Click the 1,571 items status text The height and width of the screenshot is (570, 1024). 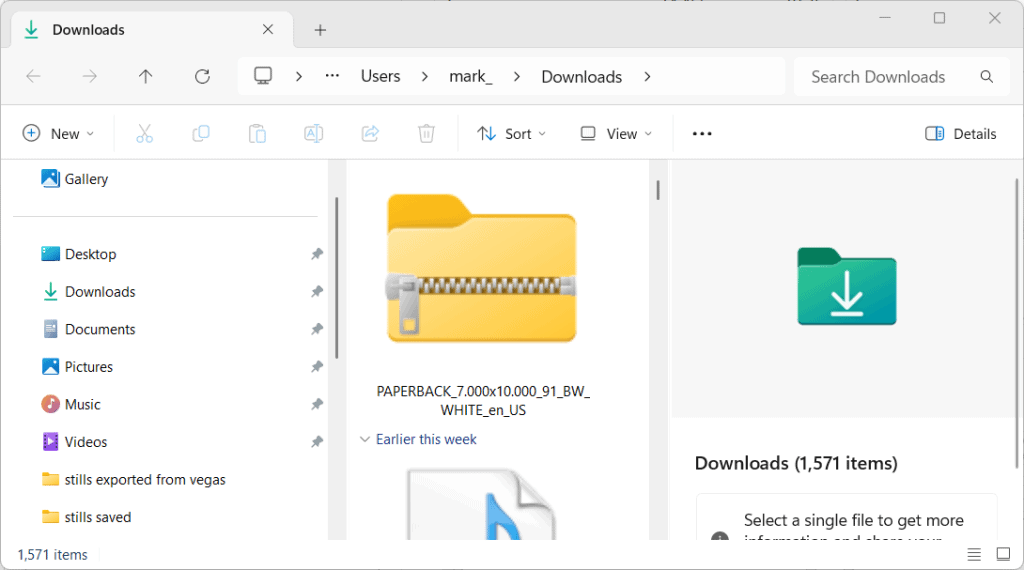click(x=52, y=555)
